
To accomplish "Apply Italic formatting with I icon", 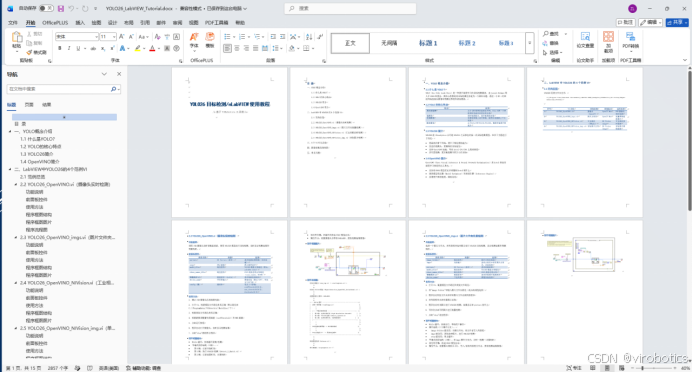I will pyautogui.click(x=69, y=48).
